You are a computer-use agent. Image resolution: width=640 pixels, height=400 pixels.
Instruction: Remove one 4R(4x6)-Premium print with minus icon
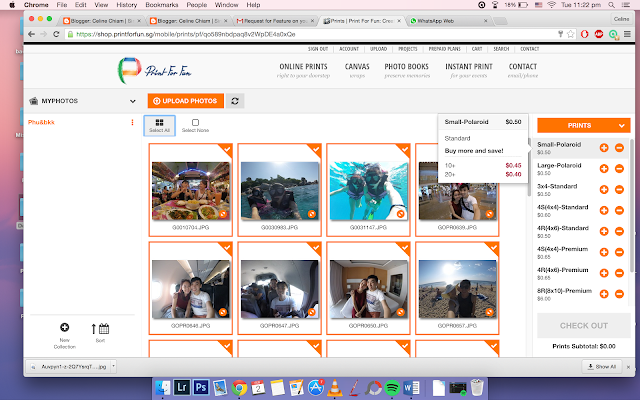(619, 273)
